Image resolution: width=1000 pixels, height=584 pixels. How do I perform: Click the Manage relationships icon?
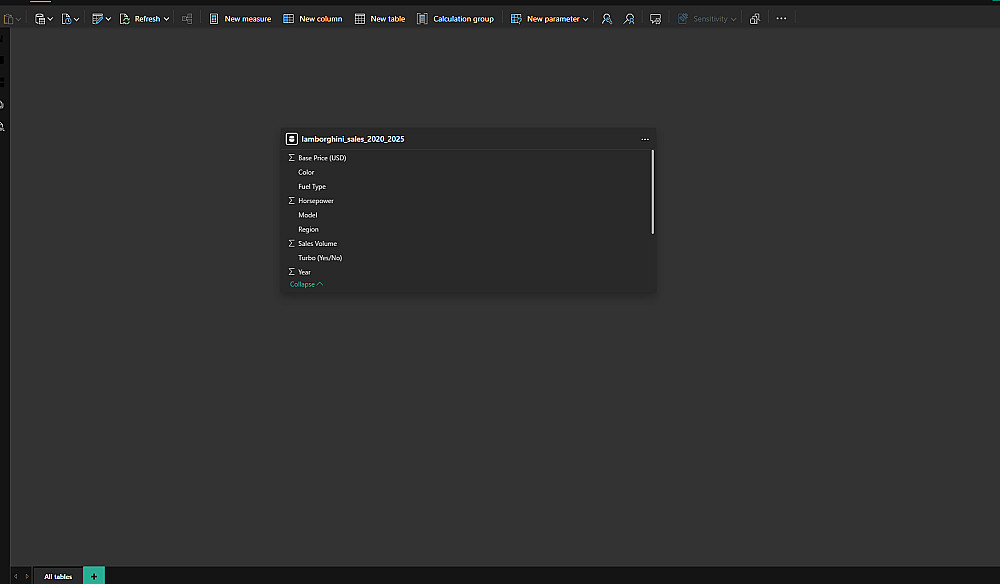point(187,19)
